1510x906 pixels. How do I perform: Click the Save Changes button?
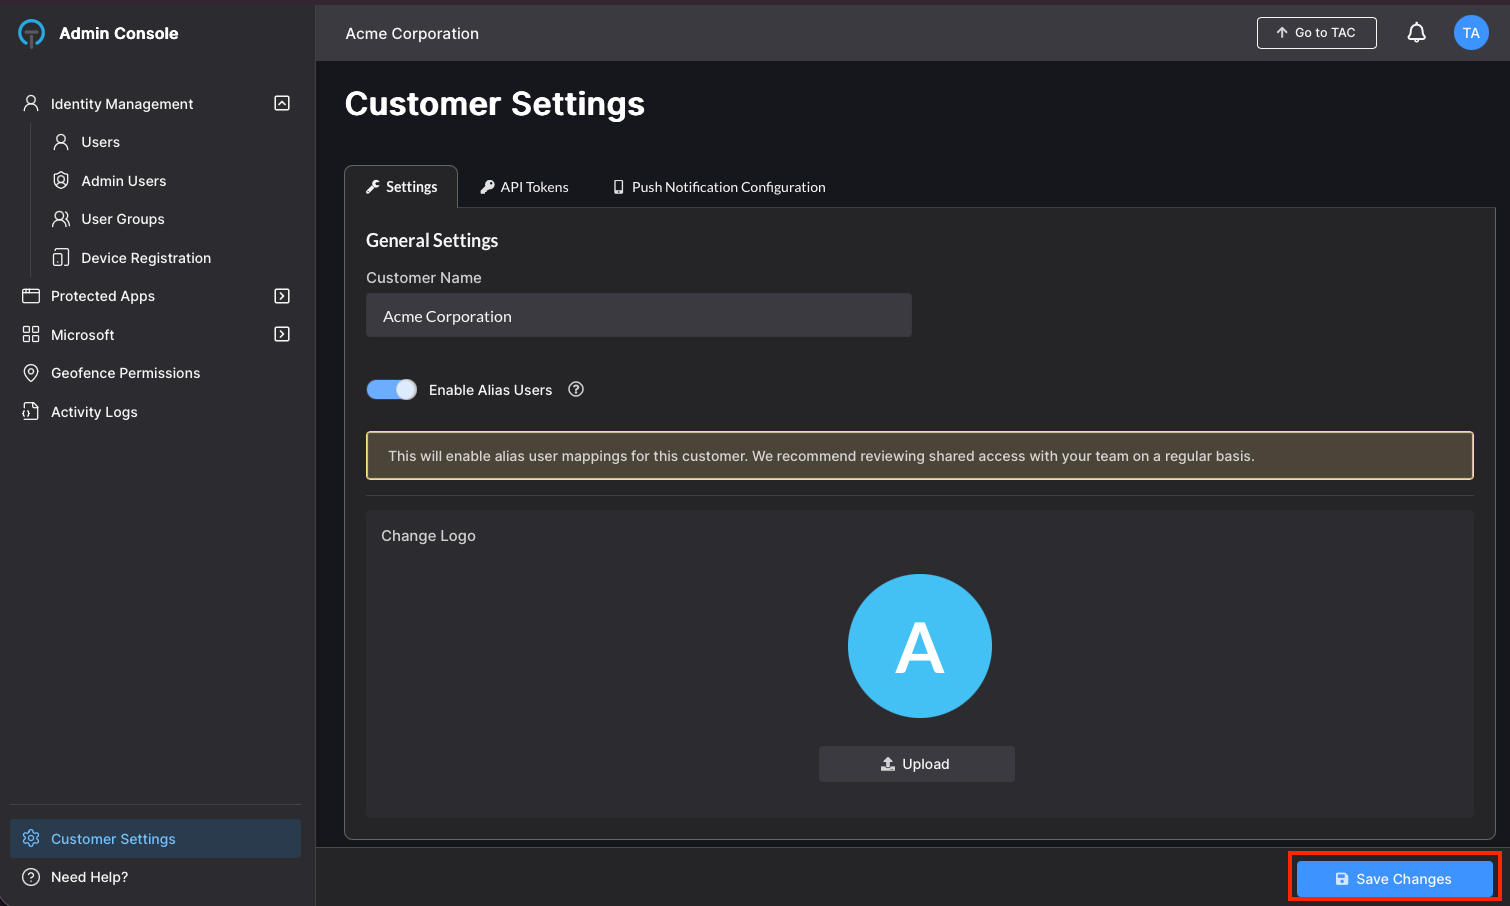(1394, 879)
